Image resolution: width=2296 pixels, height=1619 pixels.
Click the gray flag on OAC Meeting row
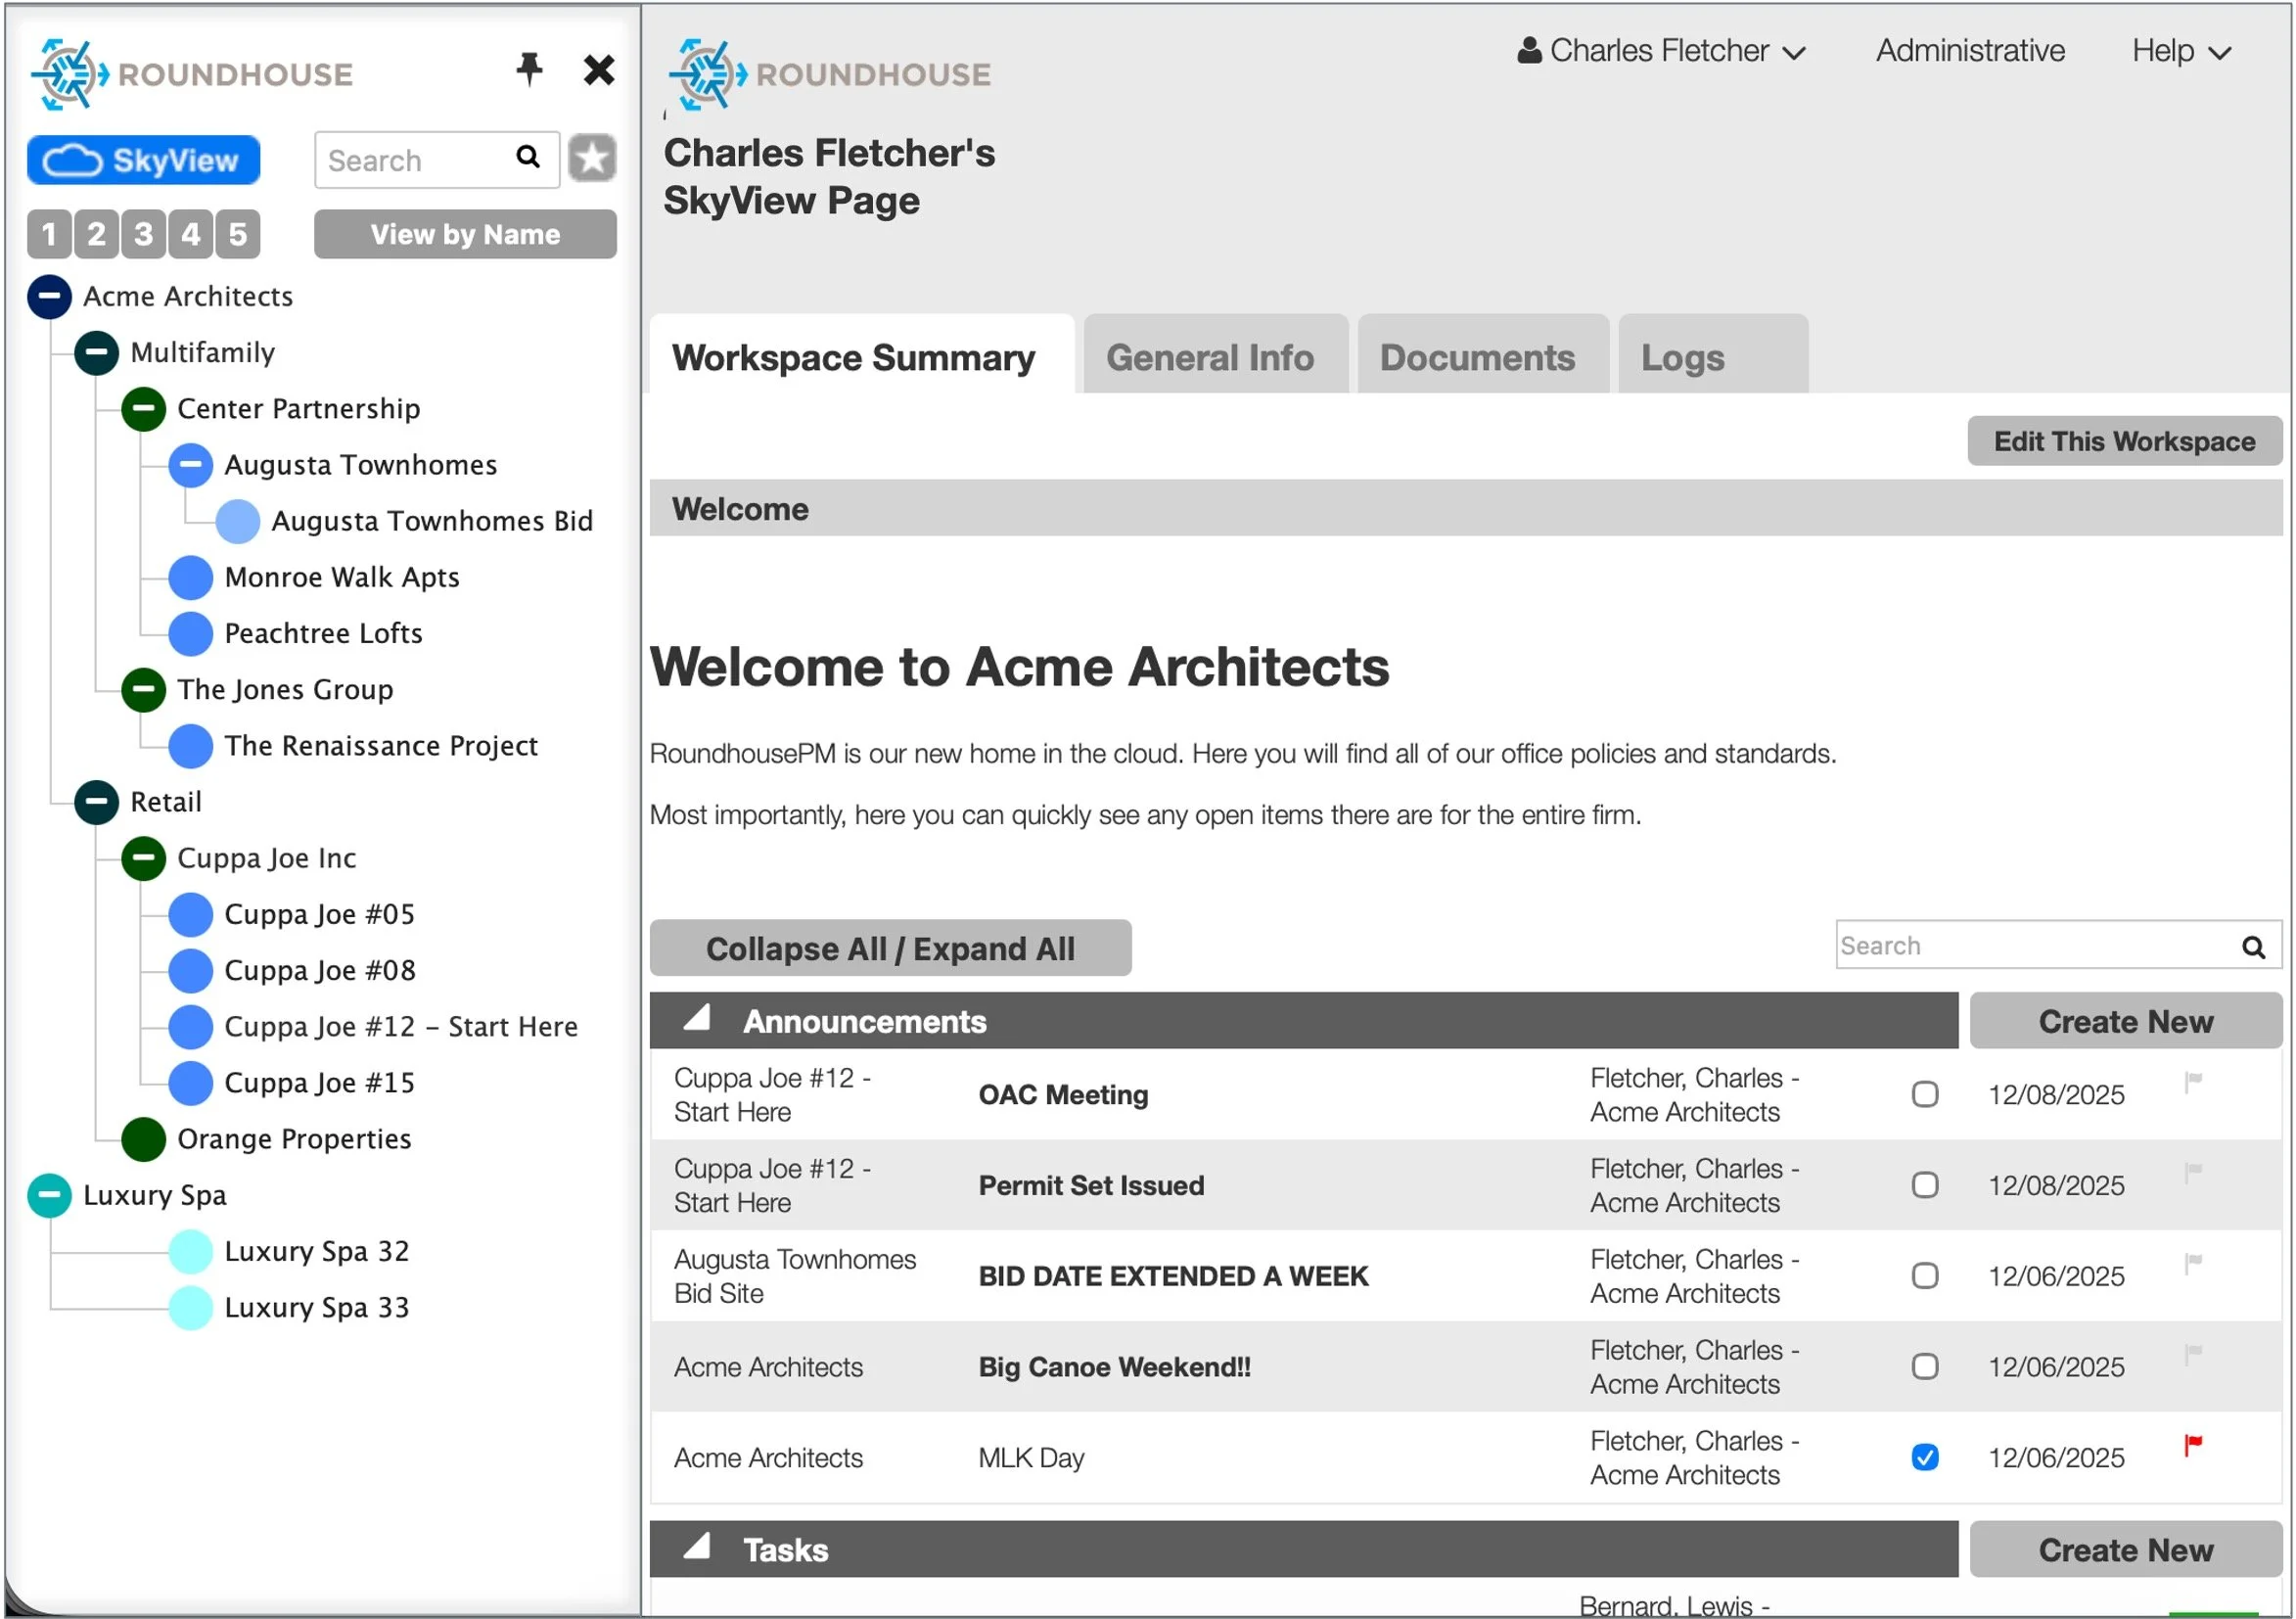point(2193,1081)
